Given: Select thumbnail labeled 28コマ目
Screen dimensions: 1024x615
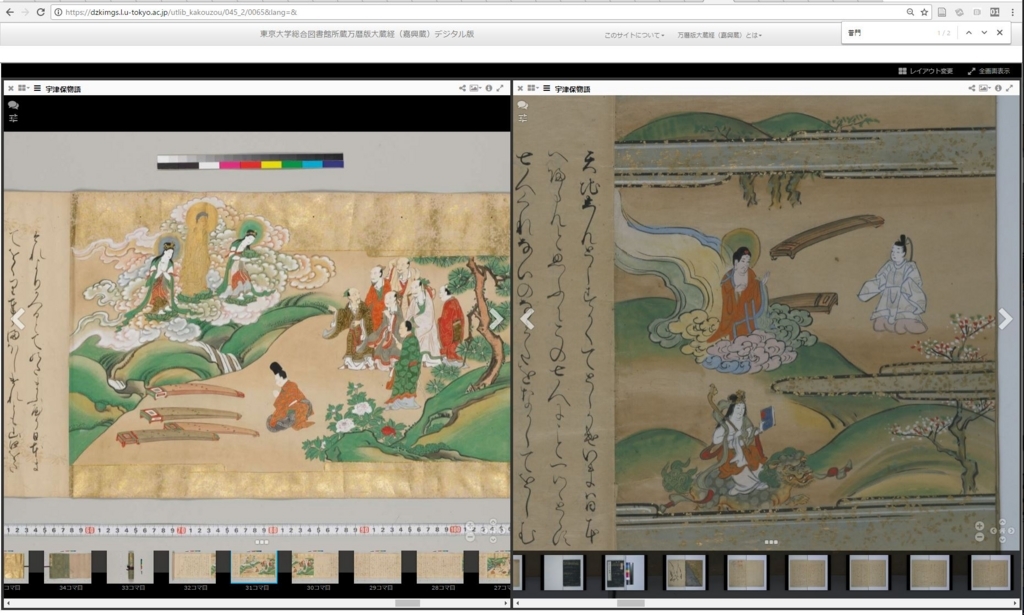Looking at the screenshot, I should click(x=441, y=567).
